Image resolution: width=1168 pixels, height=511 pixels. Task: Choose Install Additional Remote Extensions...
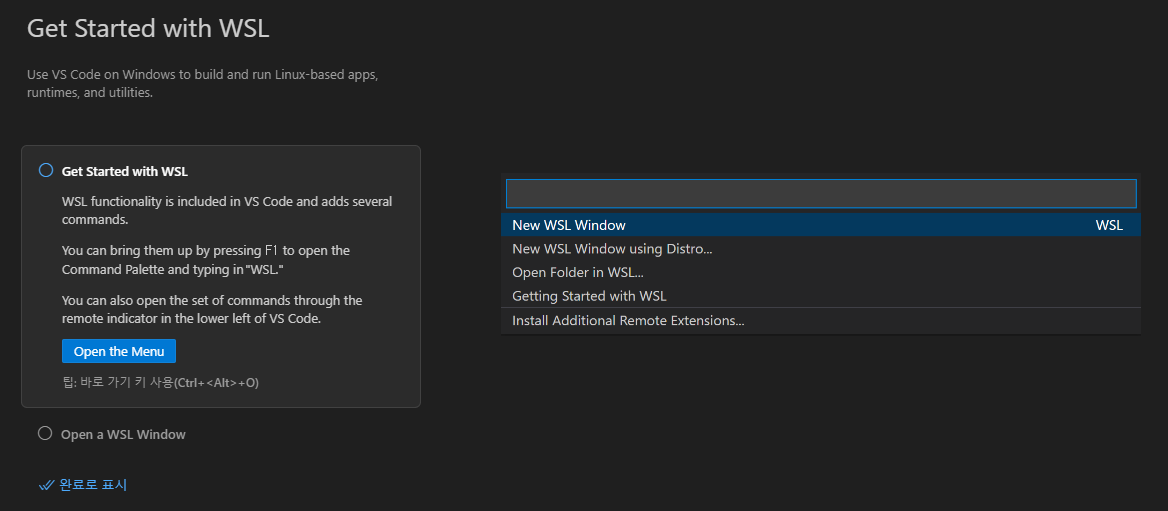pos(821,321)
